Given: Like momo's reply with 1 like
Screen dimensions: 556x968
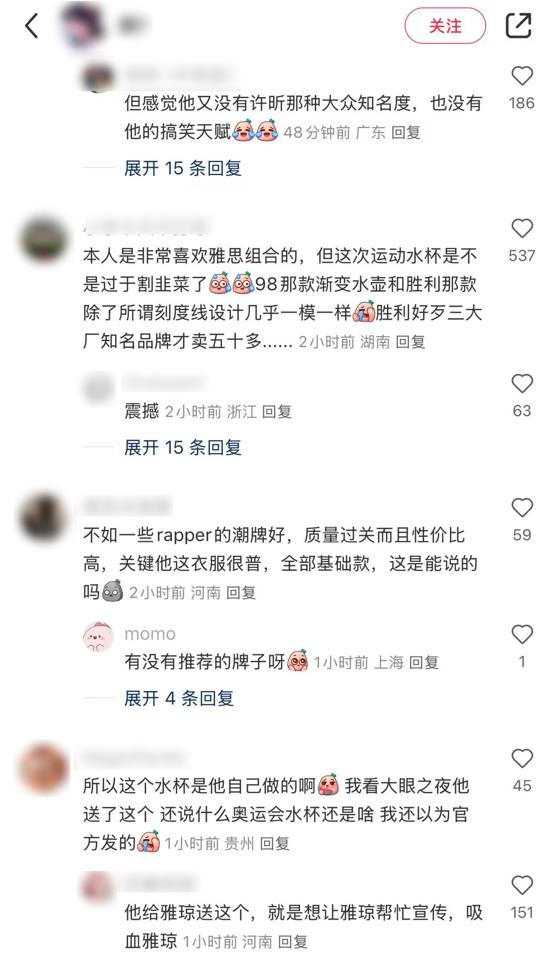Looking at the screenshot, I should pyautogui.click(x=522, y=634).
